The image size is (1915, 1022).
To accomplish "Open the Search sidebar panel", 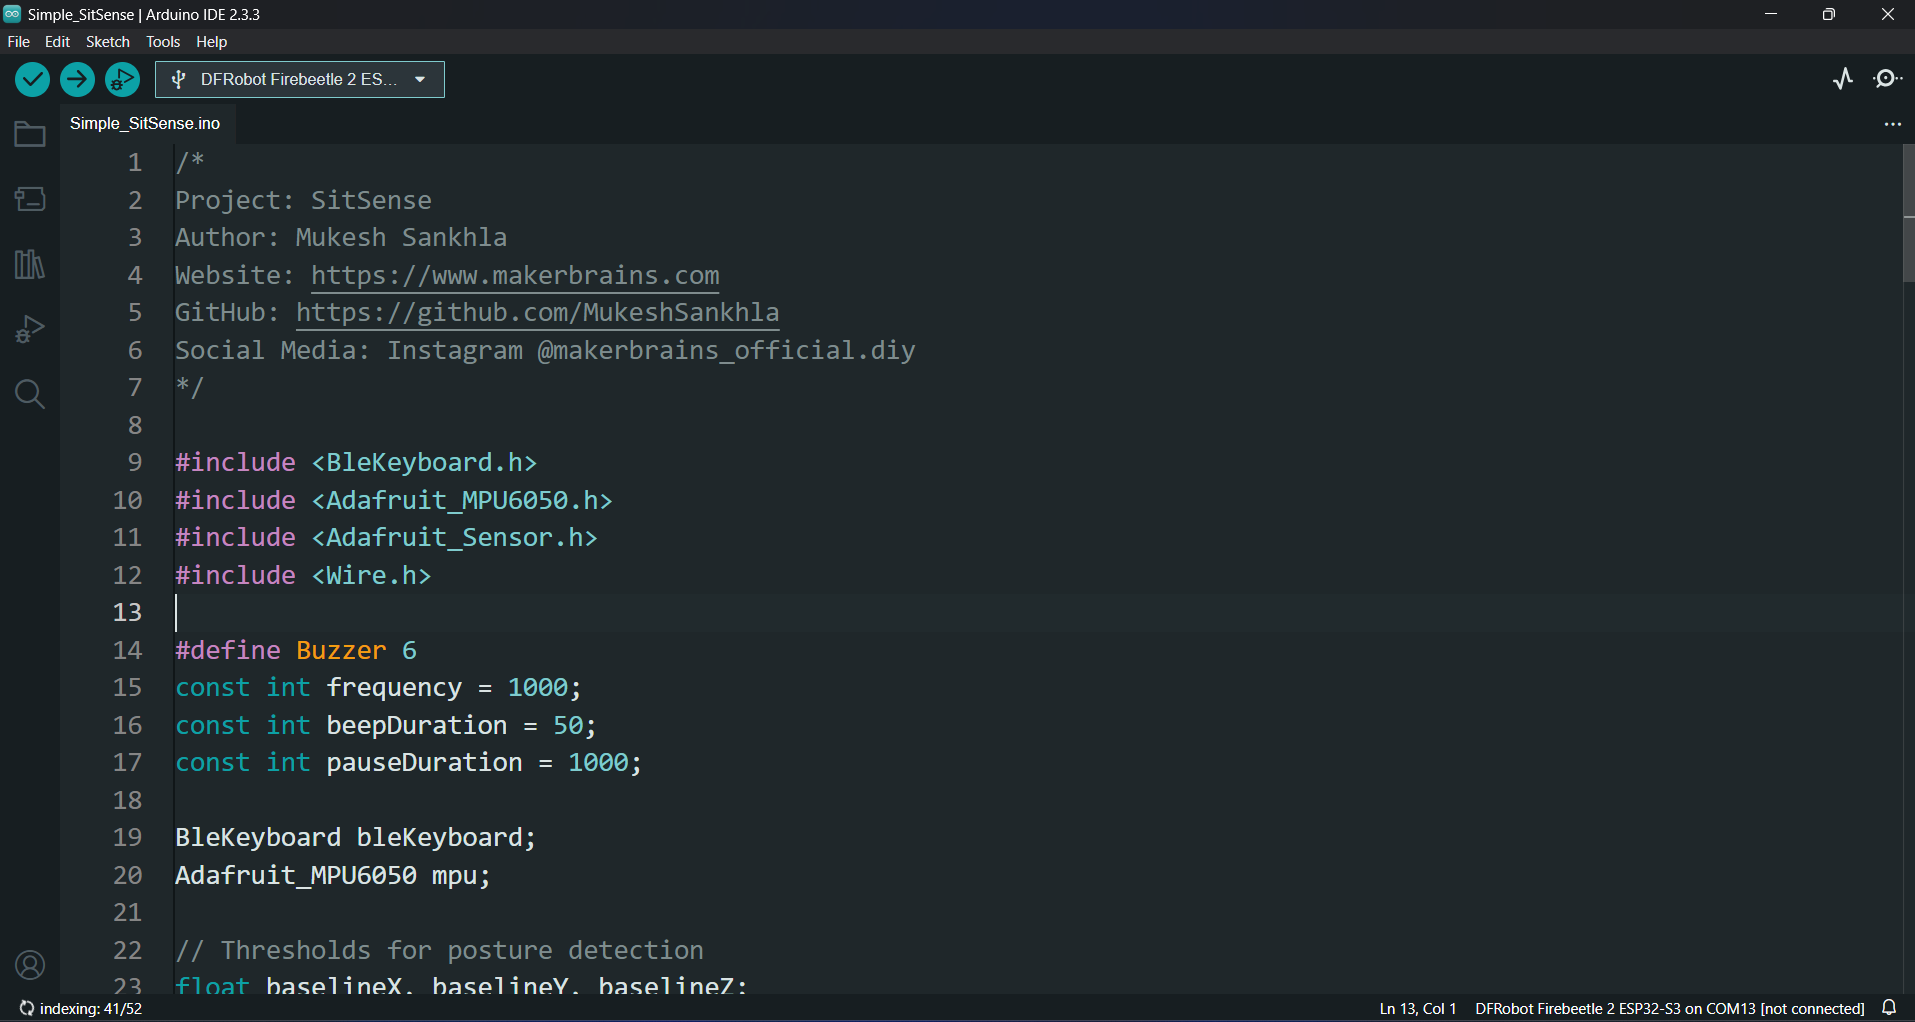I will point(30,394).
